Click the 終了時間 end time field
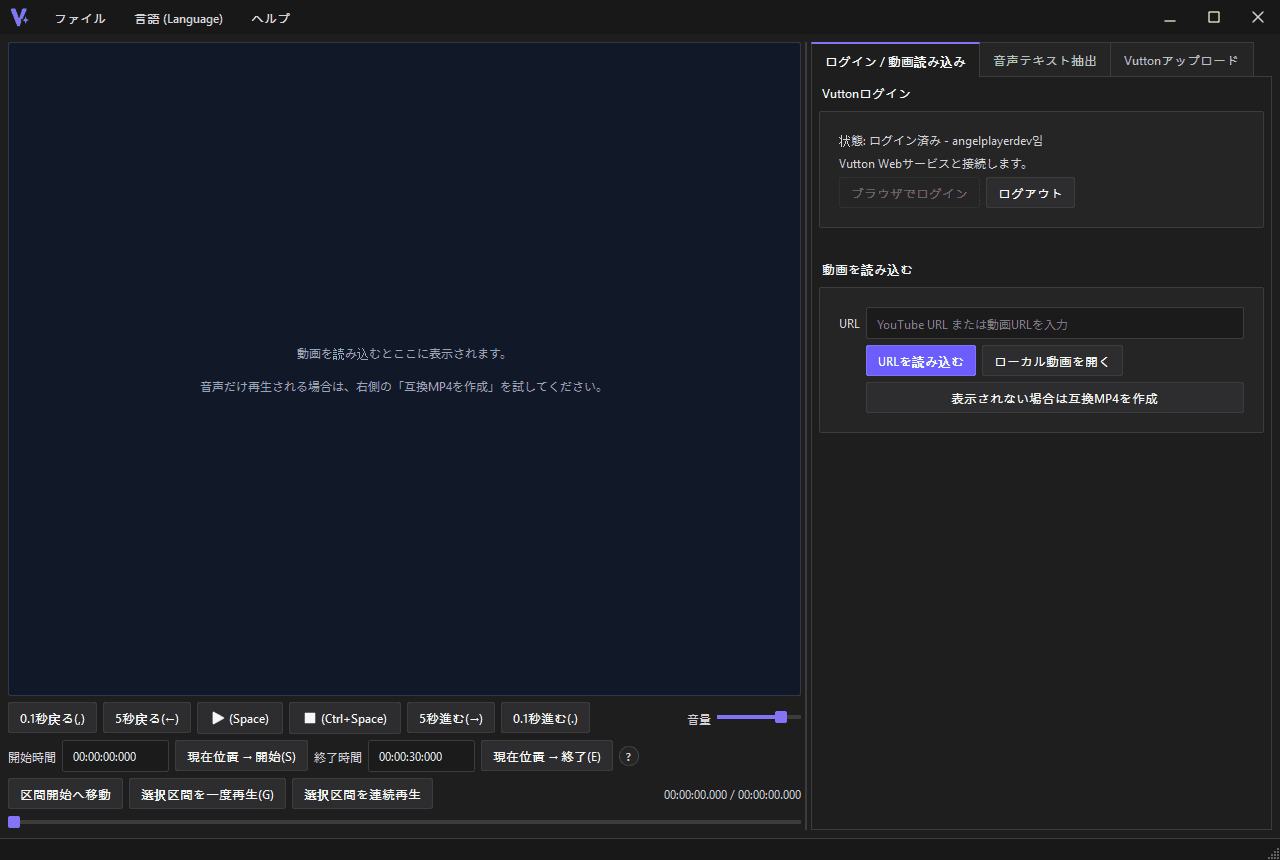1280x860 pixels. (x=421, y=756)
